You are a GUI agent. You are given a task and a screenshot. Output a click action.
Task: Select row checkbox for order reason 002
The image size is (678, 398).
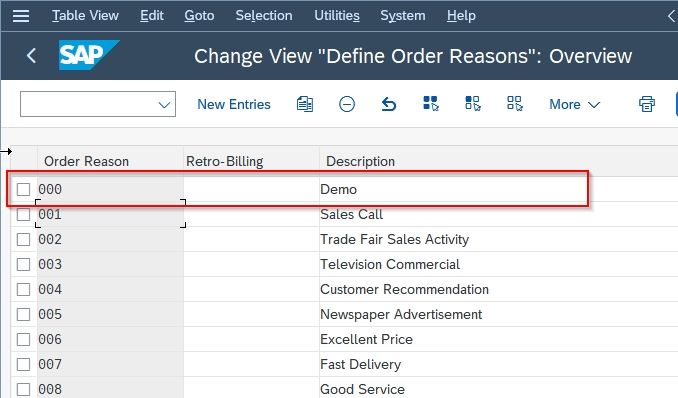coord(23,239)
